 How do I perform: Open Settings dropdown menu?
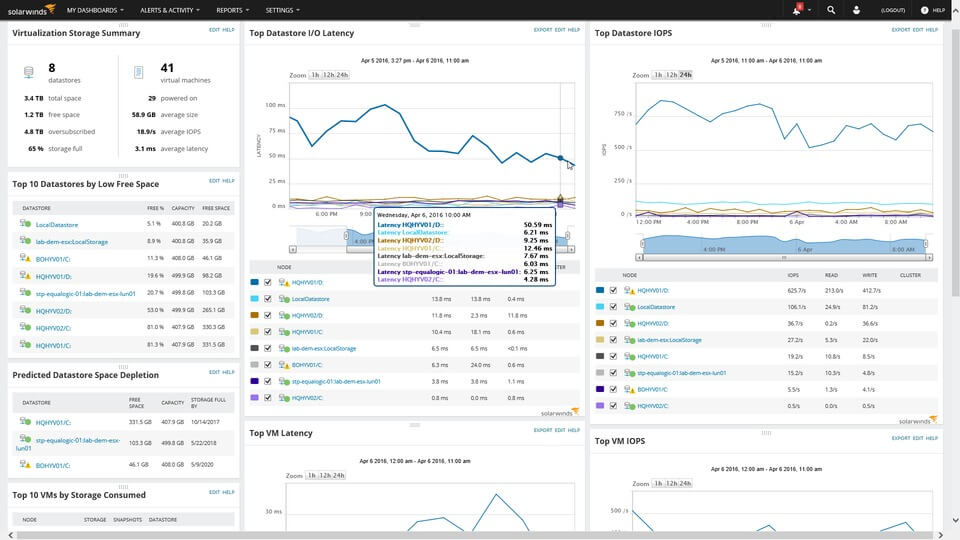282,10
